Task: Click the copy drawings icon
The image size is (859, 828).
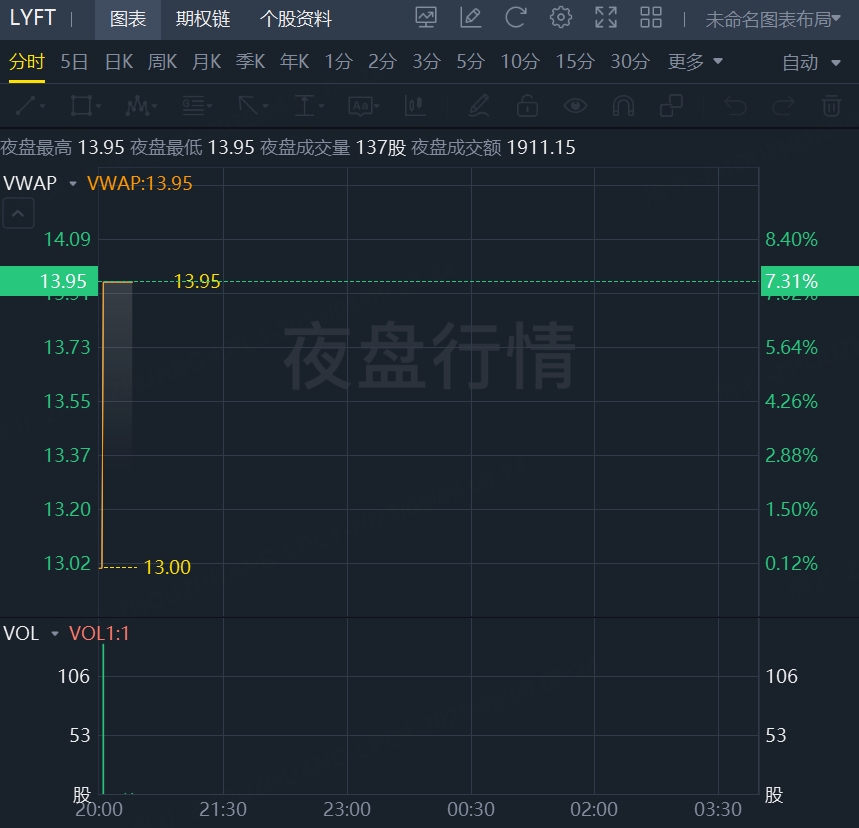Action: [x=671, y=105]
